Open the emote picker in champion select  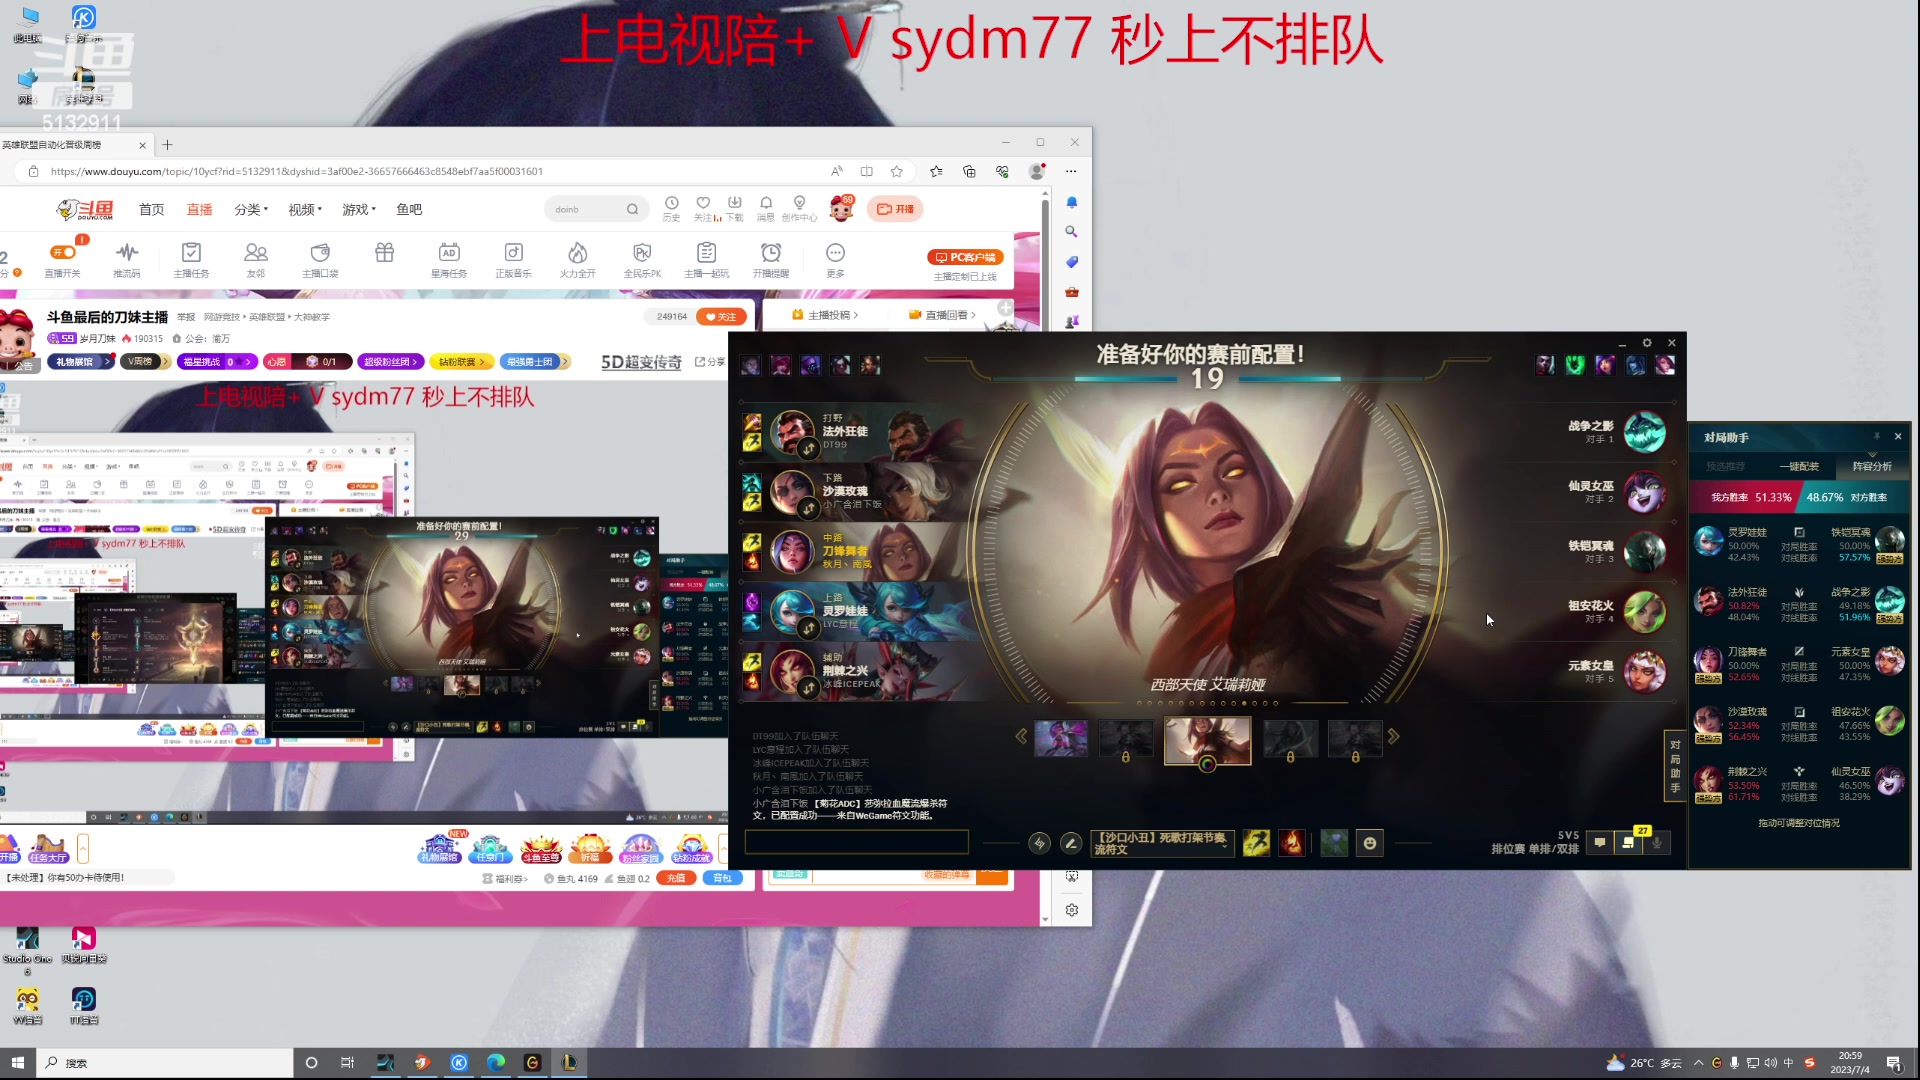tap(1370, 843)
